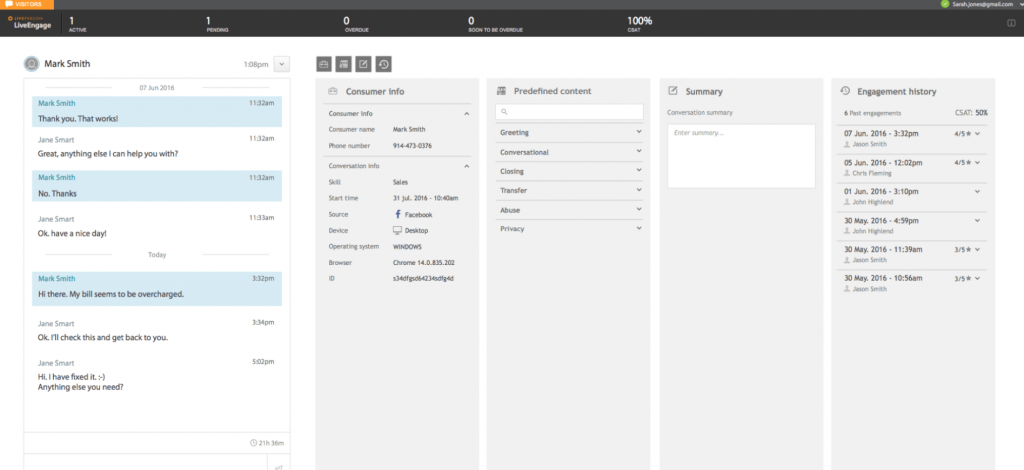Click the Summary panel header pencil icon

pos(673,91)
